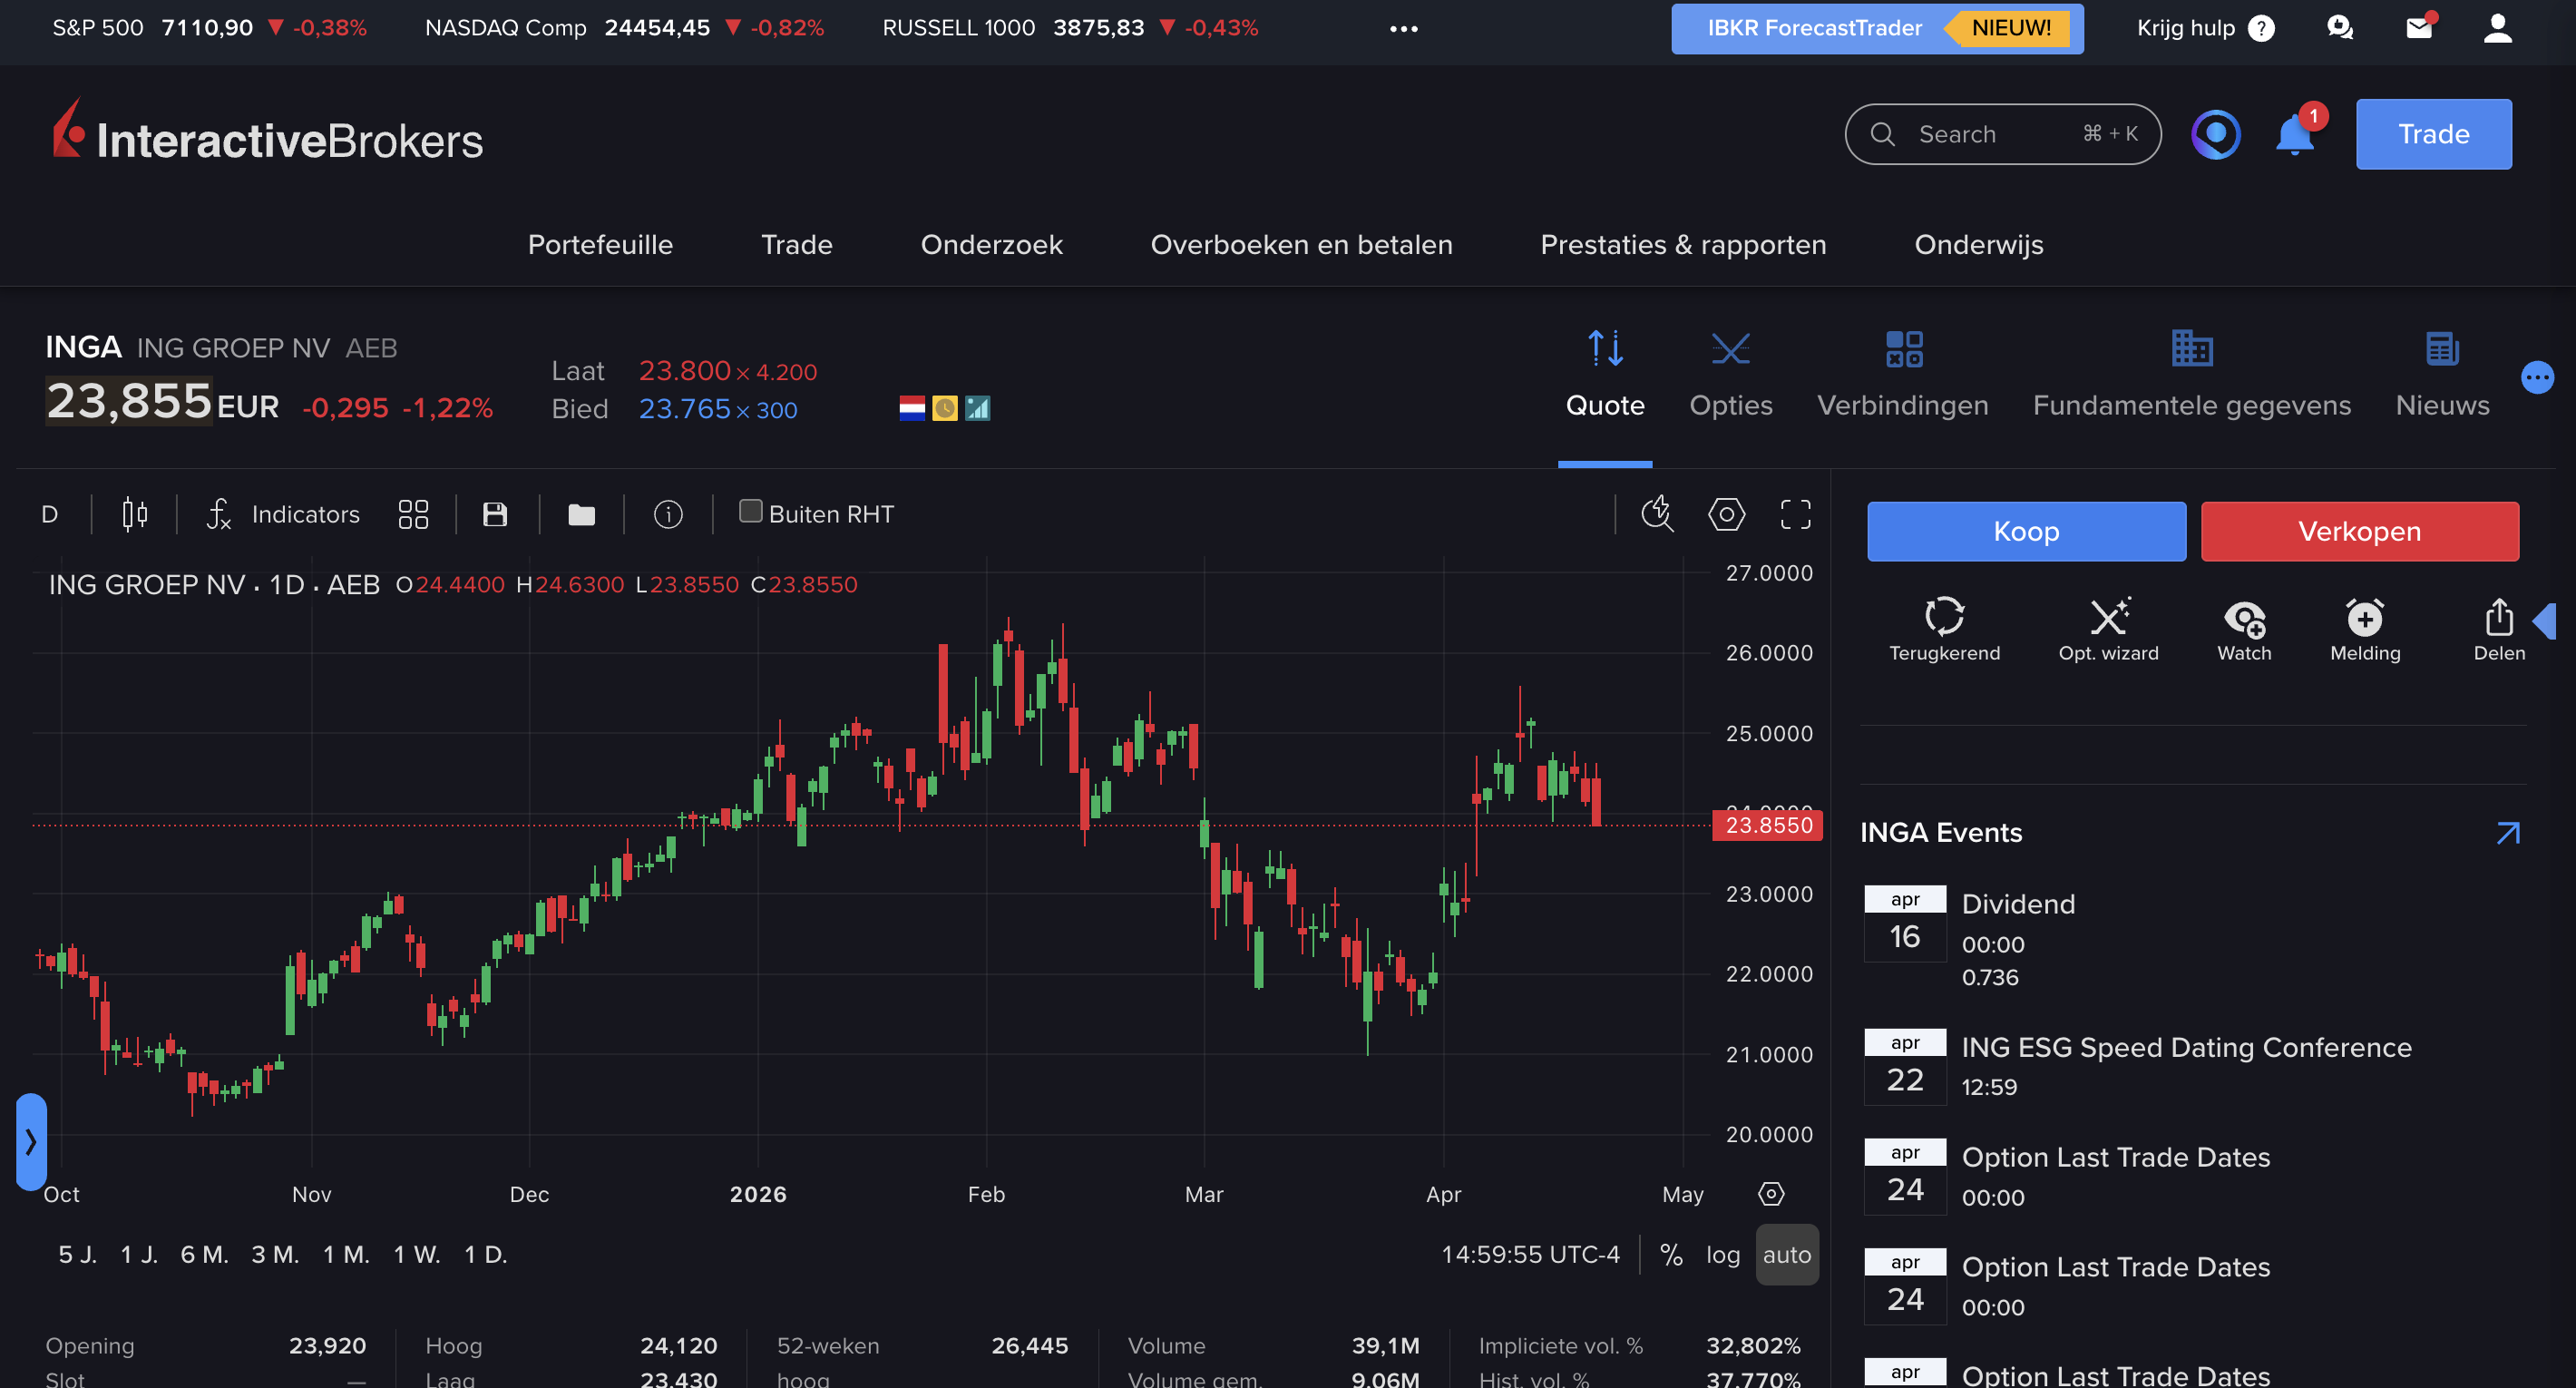Collapse the side action panel arrow
2576x1388 pixels.
pos(2546,621)
